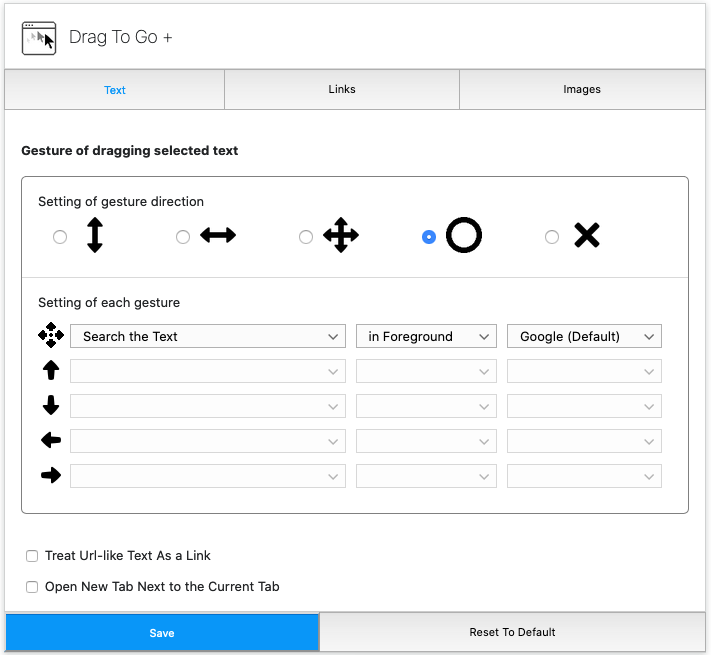Open the in Foreground dropdown
The height and width of the screenshot is (655, 711).
pyautogui.click(x=426, y=336)
